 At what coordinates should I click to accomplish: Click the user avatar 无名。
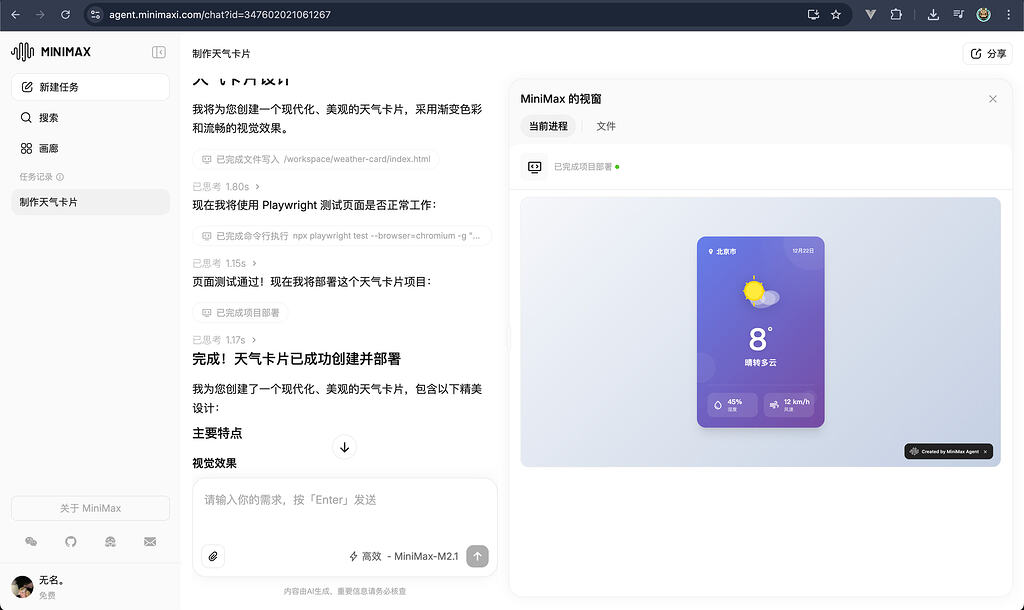tap(22, 586)
